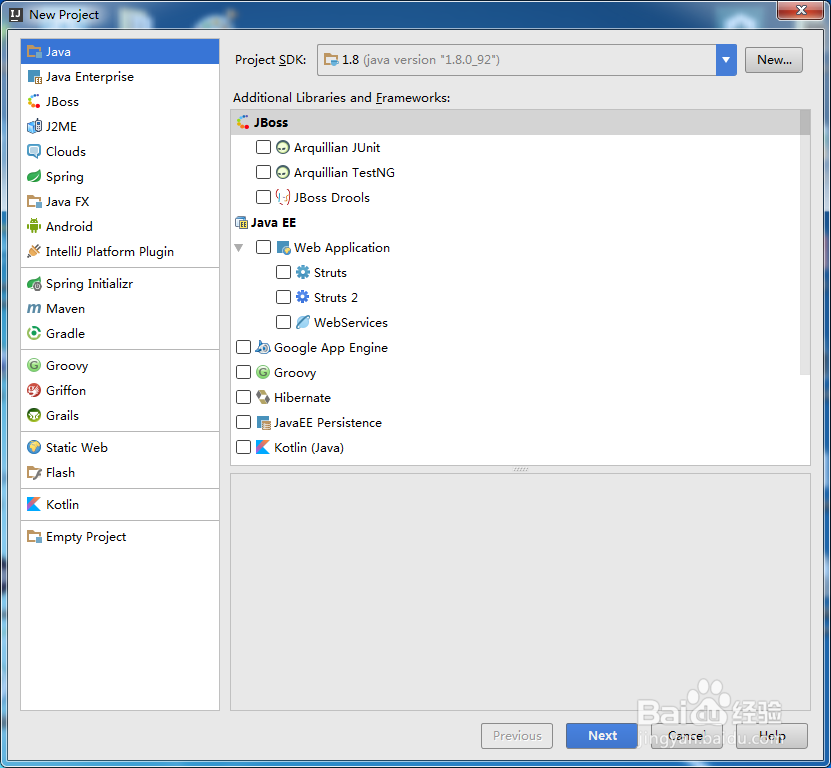Select the Kotlin icon in the sidebar

coord(34,504)
